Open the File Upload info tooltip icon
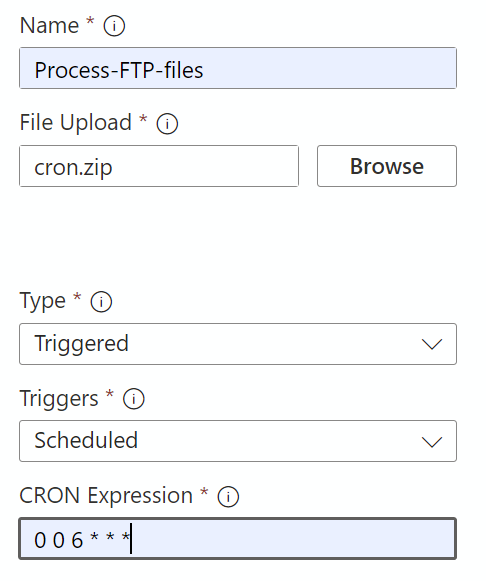 pos(167,123)
